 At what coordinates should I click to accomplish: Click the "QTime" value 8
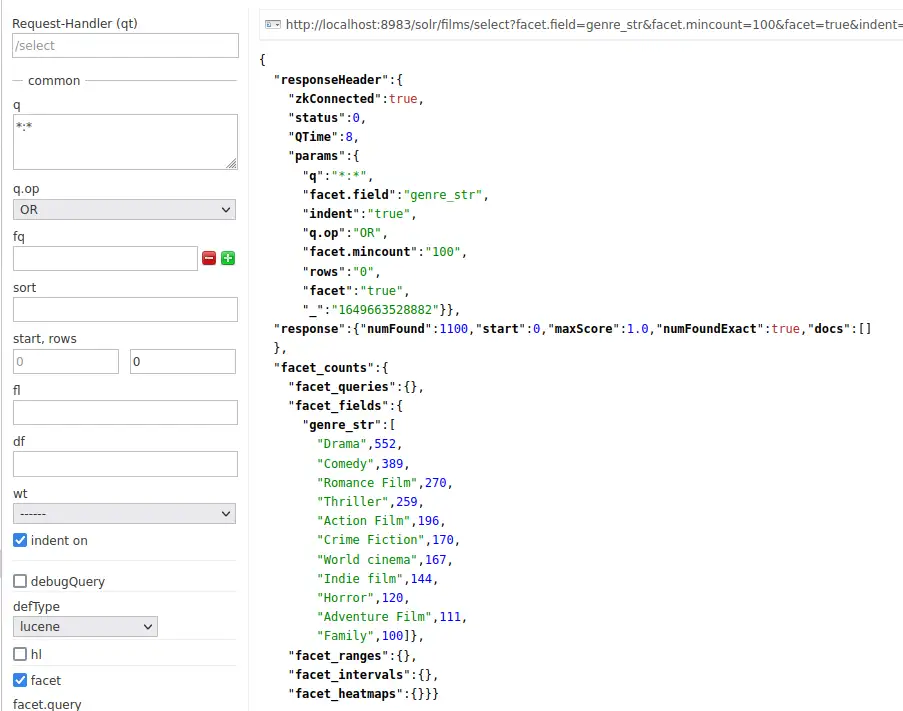[349, 136]
